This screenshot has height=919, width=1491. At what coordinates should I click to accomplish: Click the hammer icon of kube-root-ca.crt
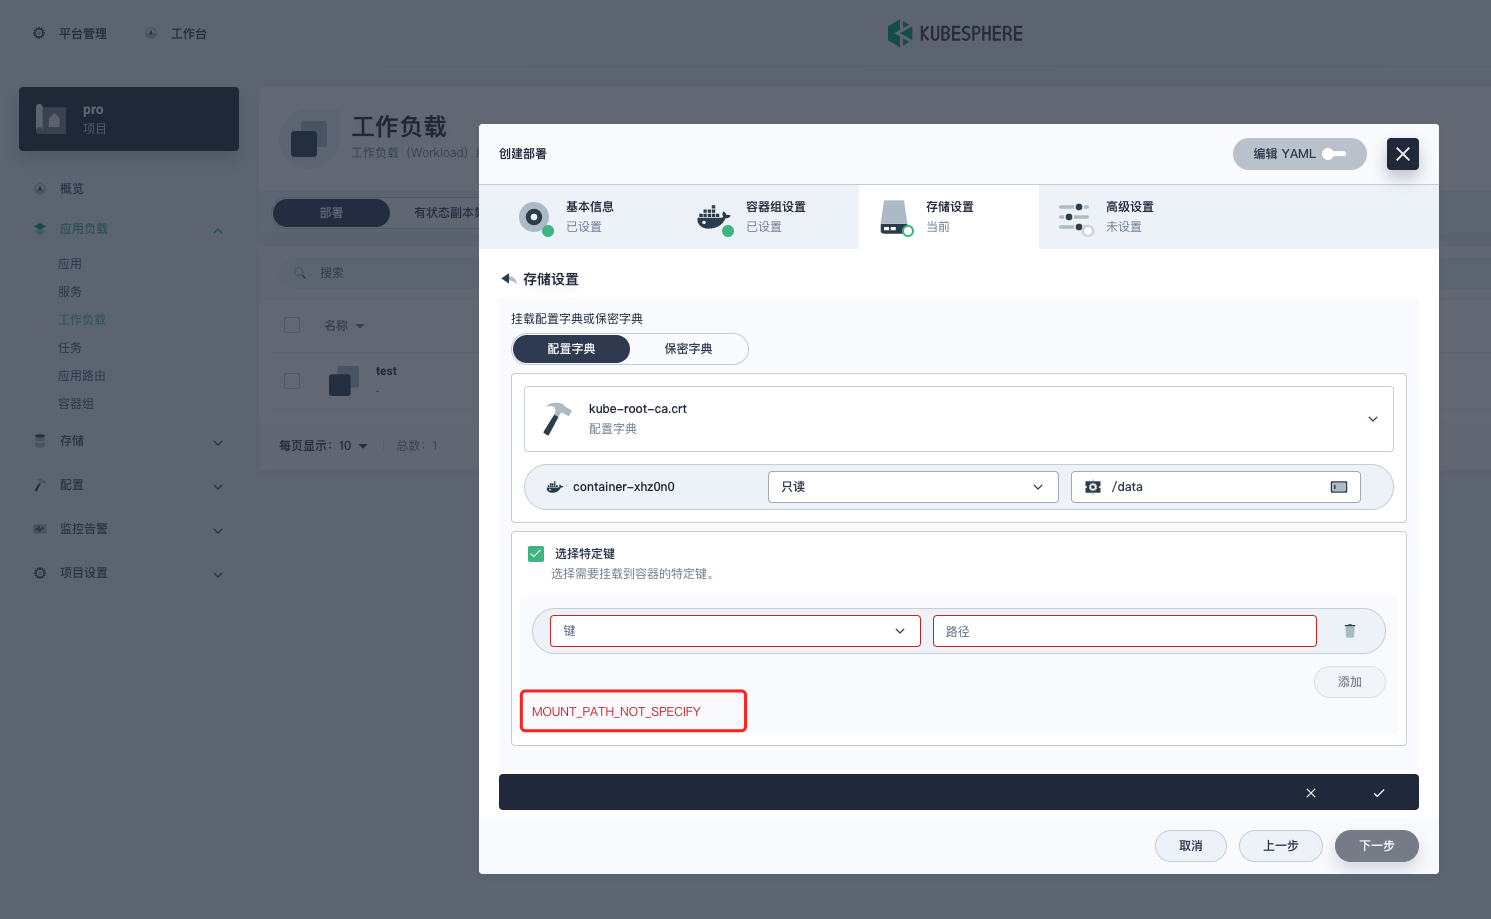557,419
